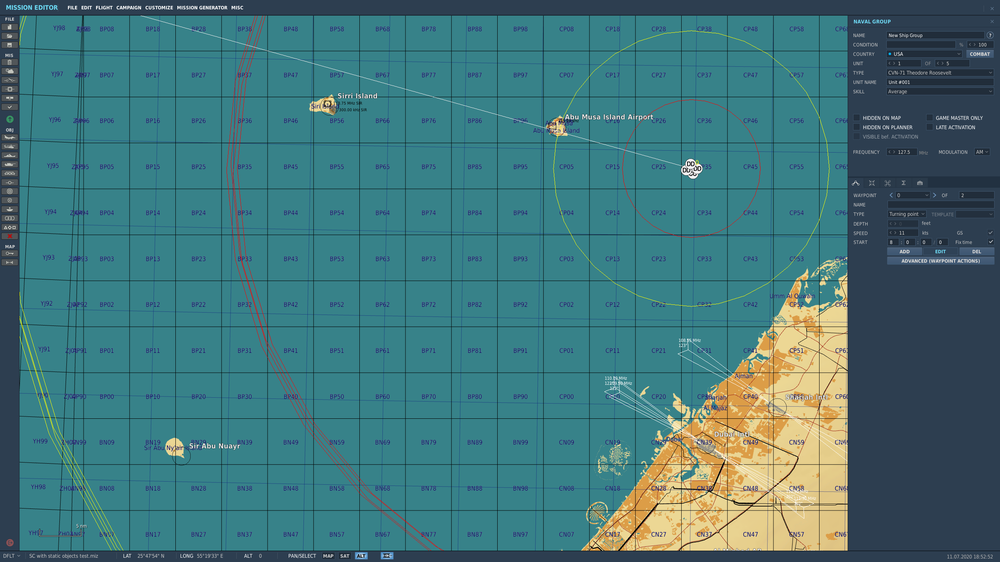Screen dimensions: 1000x562
Task: Open the Mission Generator menu
Action: pyautogui.click(x=202, y=8)
